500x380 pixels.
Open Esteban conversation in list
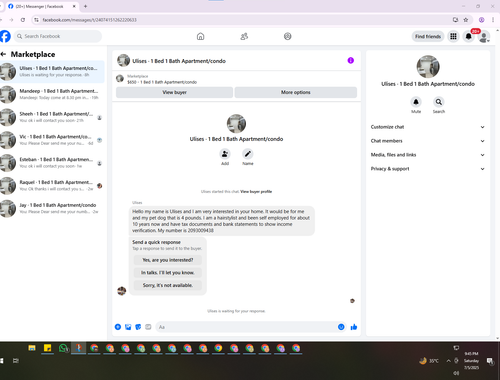[52, 163]
